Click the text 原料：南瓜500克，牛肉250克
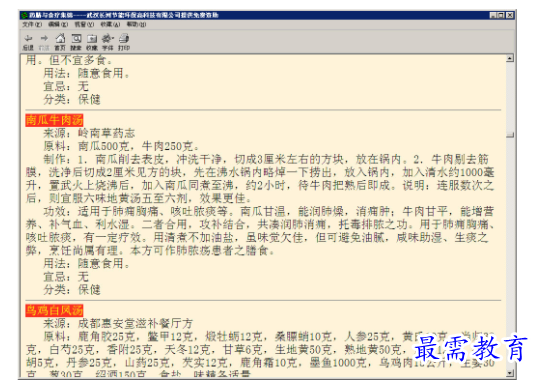536x380 pixels. pos(121,146)
